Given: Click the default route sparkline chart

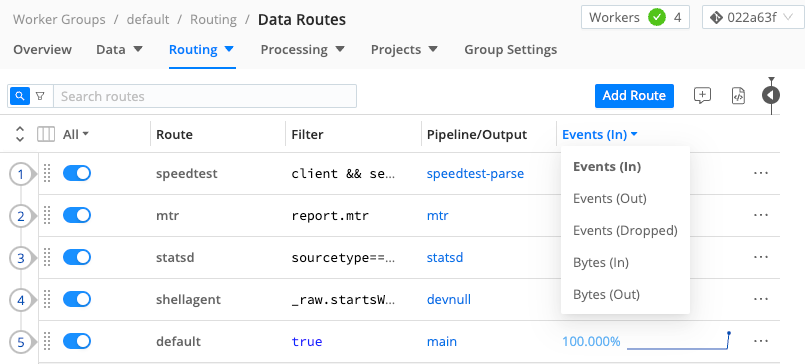Looking at the screenshot, I should 679,341.
